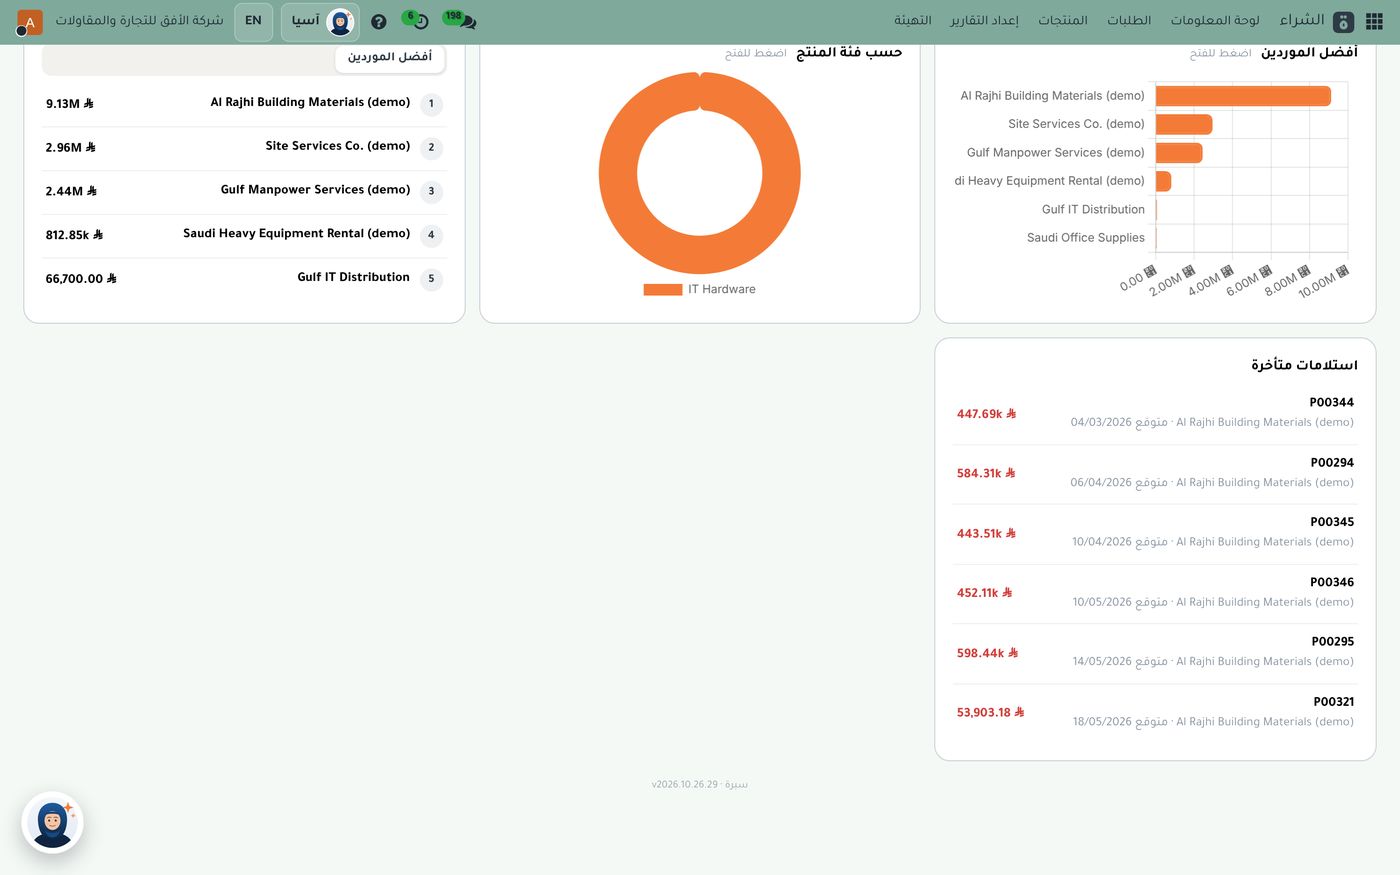Click the الشراء purchase module icon
The height and width of the screenshot is (875, 1400).
pos(1344,21)
